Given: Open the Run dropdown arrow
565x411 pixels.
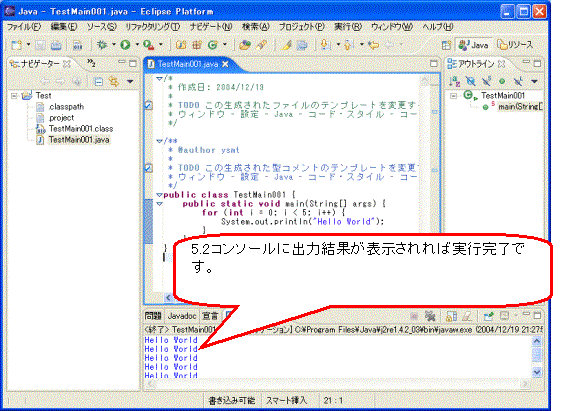Looking at the screenshot, I should [137, 45].
